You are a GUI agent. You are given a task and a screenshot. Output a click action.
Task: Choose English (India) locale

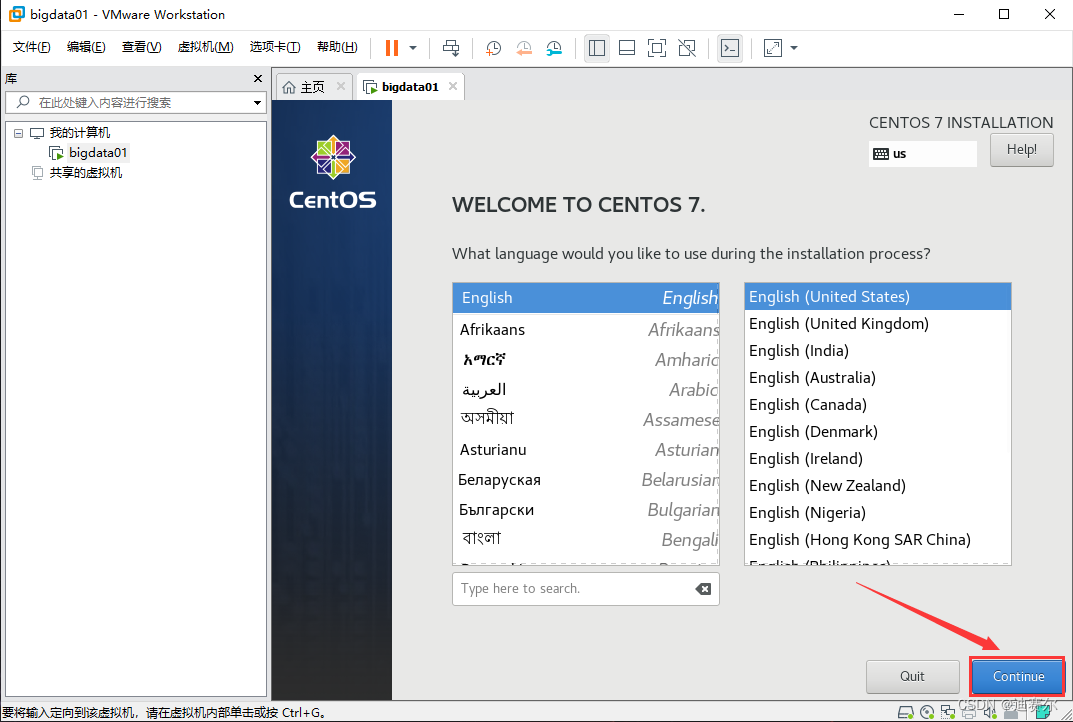(877, 351)
